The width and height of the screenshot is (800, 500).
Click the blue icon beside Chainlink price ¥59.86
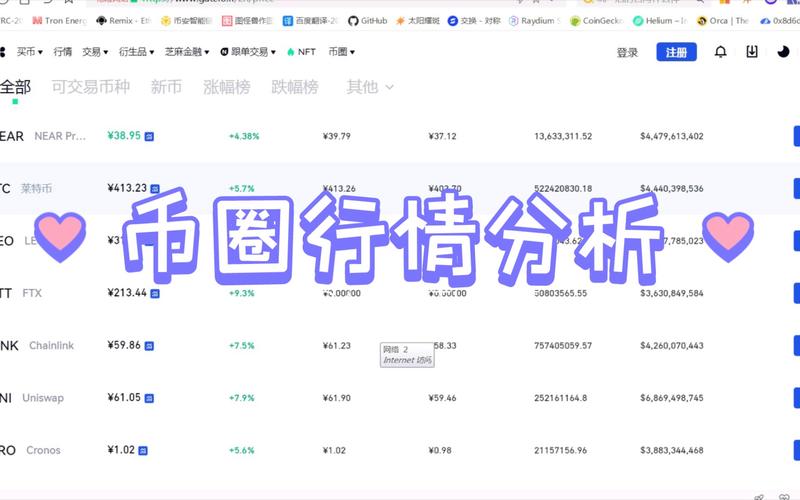(149, 346)
